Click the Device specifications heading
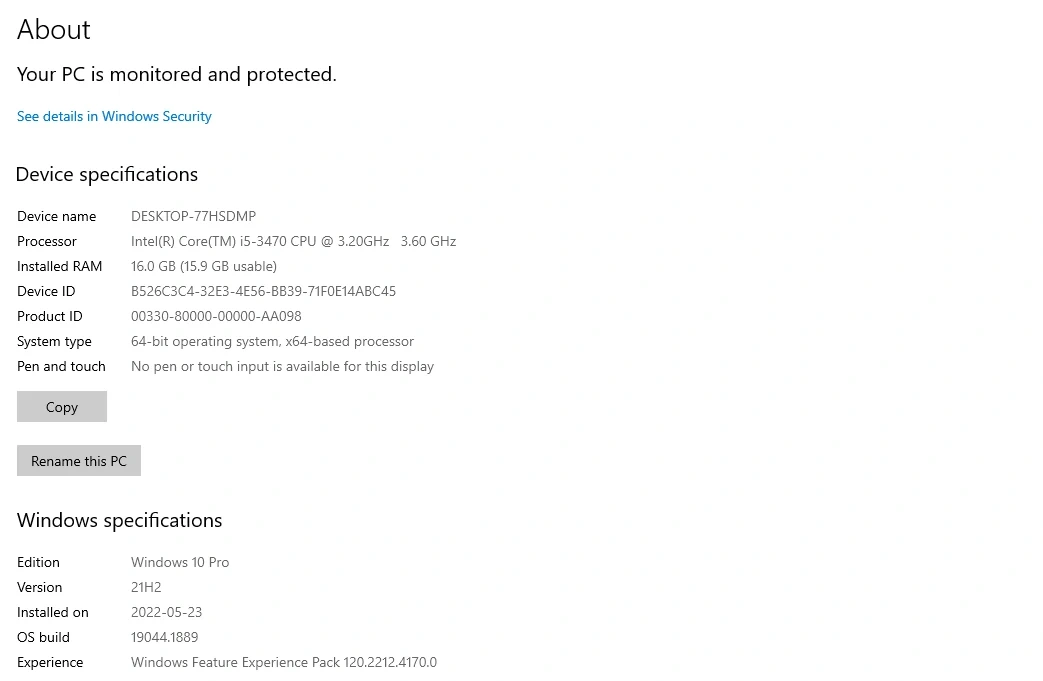 pyautogui.click(x=107, y=174)
